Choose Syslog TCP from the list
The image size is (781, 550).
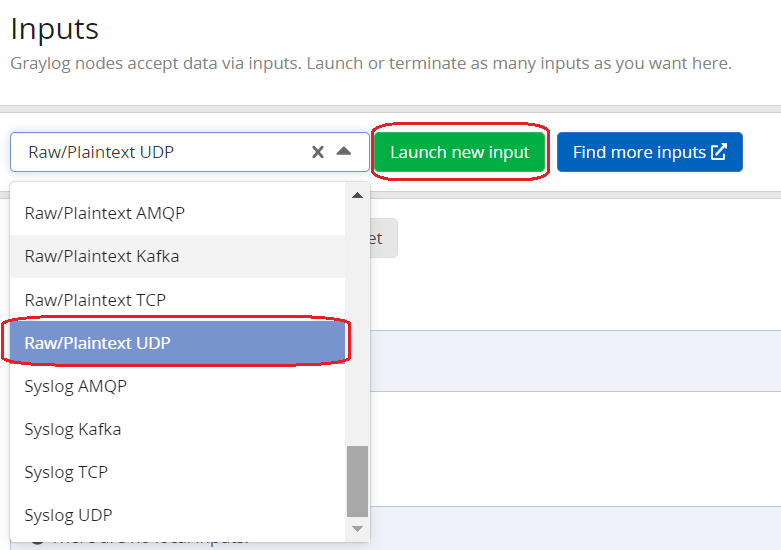[177, 472]
